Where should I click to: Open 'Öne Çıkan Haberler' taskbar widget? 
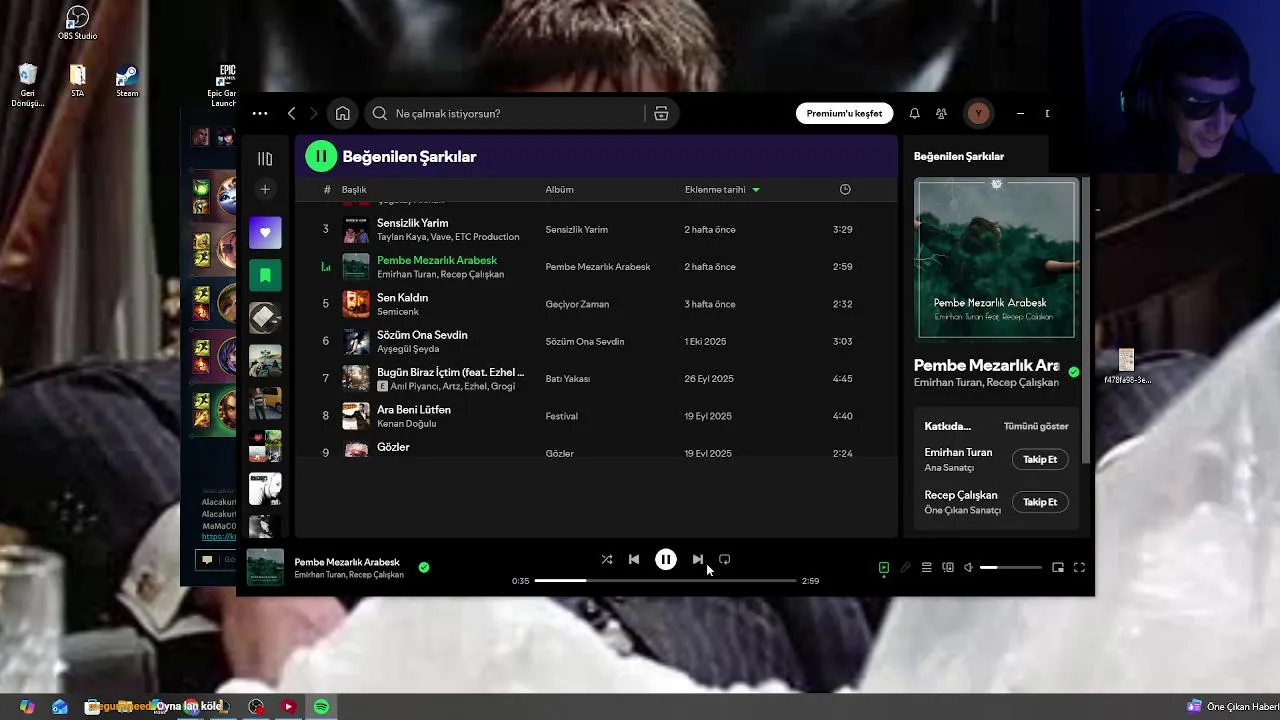coord(1233,707)
